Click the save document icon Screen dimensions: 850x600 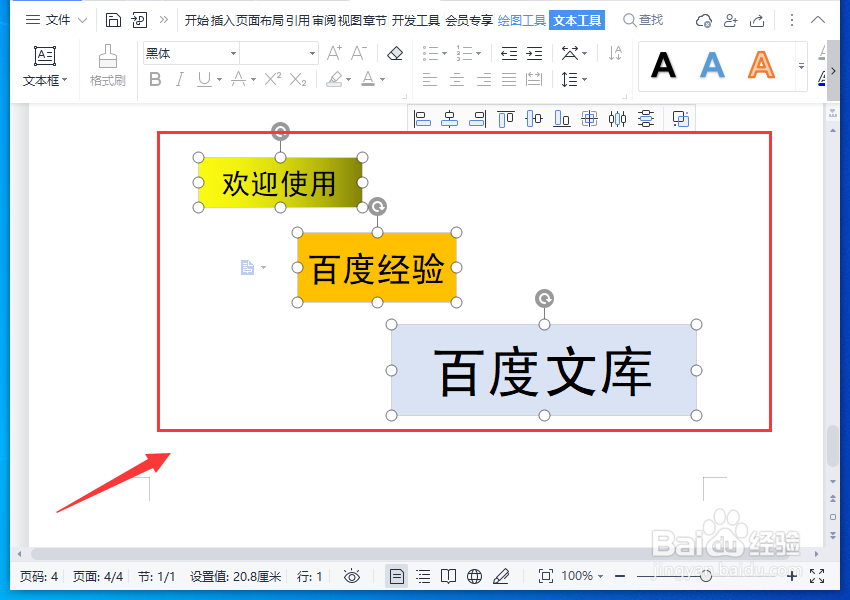113,20
